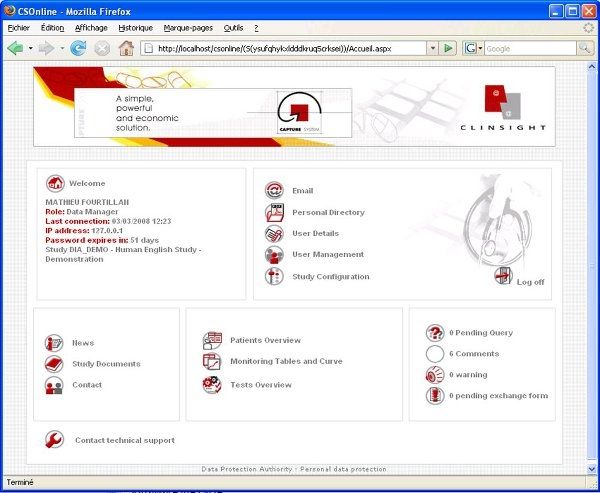Screen dimensions: 600x493
Task: Reload the page with the refresh button
Action: coord(78,48)
